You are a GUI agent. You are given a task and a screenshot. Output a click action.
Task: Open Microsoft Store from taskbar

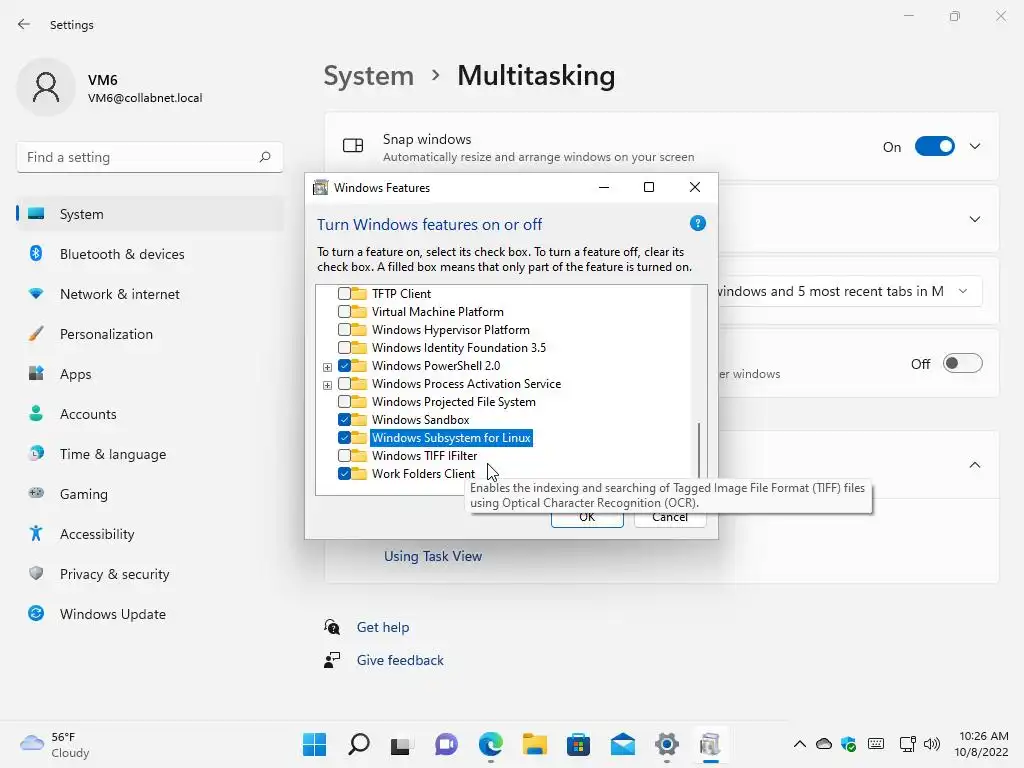(x=578, y=744)
